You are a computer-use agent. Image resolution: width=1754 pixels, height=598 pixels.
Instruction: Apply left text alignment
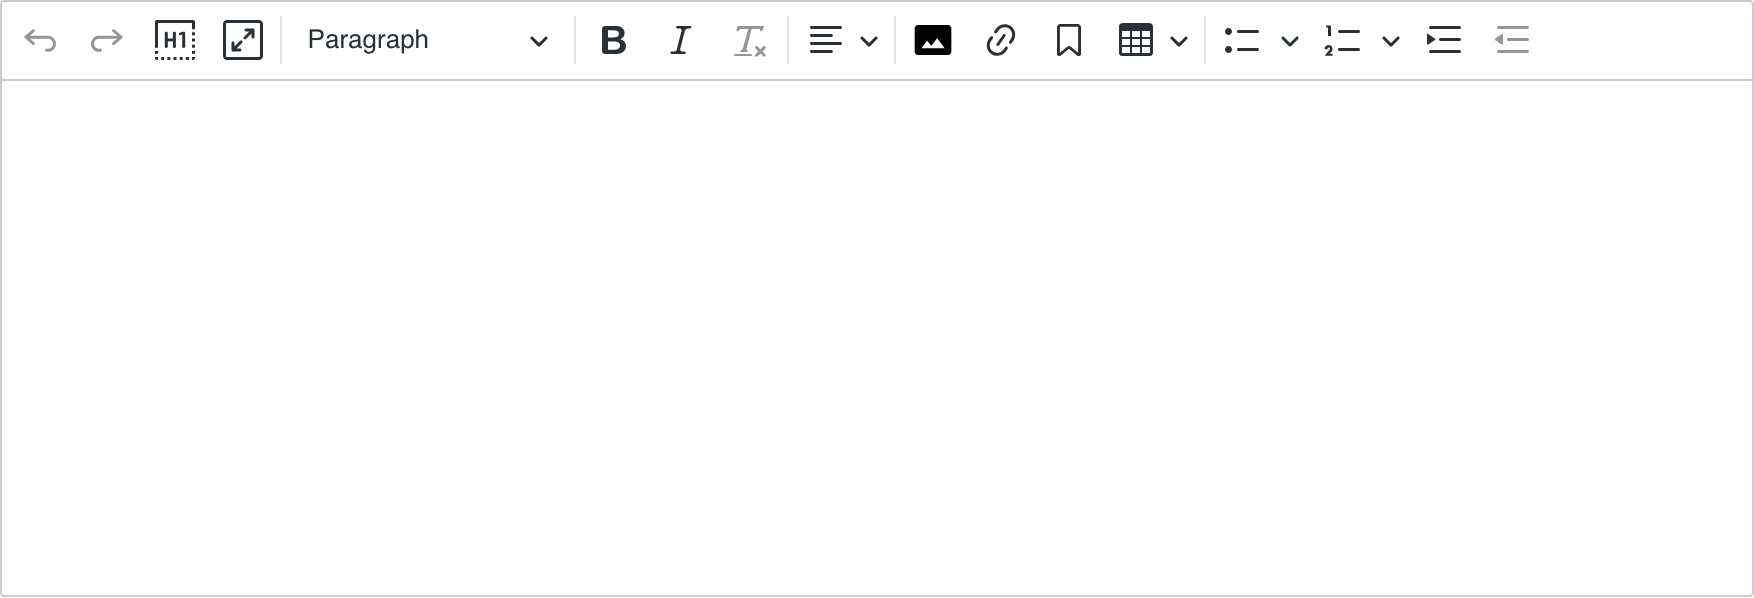coord(825,41)
